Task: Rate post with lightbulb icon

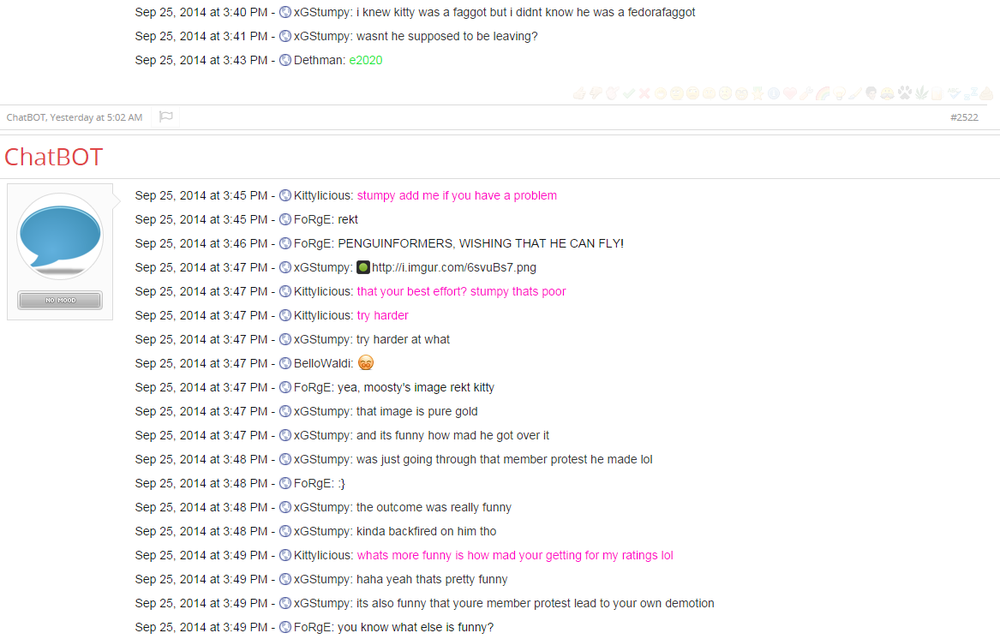Action: [x=839, y=94]
